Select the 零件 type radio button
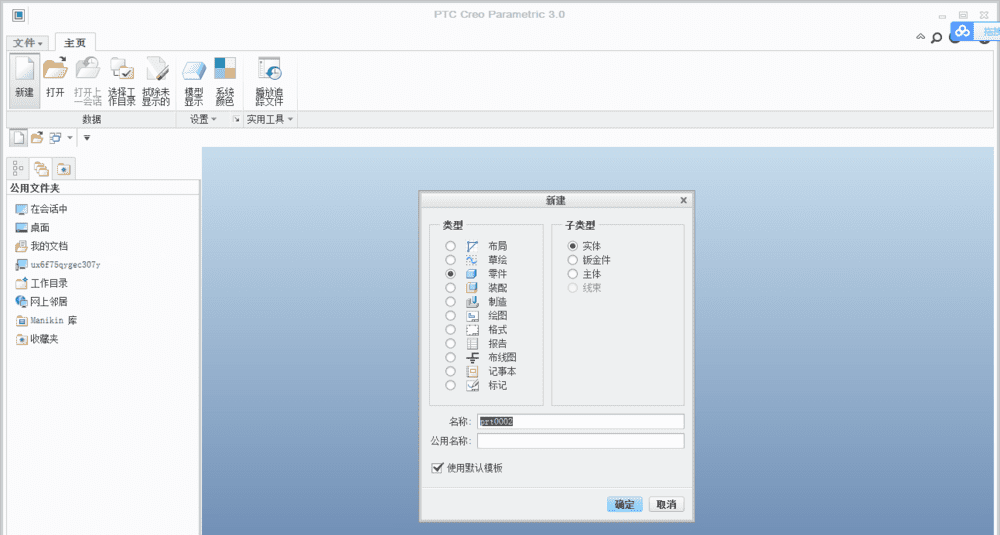This screenshot has height=535, width=1000. 450,274
